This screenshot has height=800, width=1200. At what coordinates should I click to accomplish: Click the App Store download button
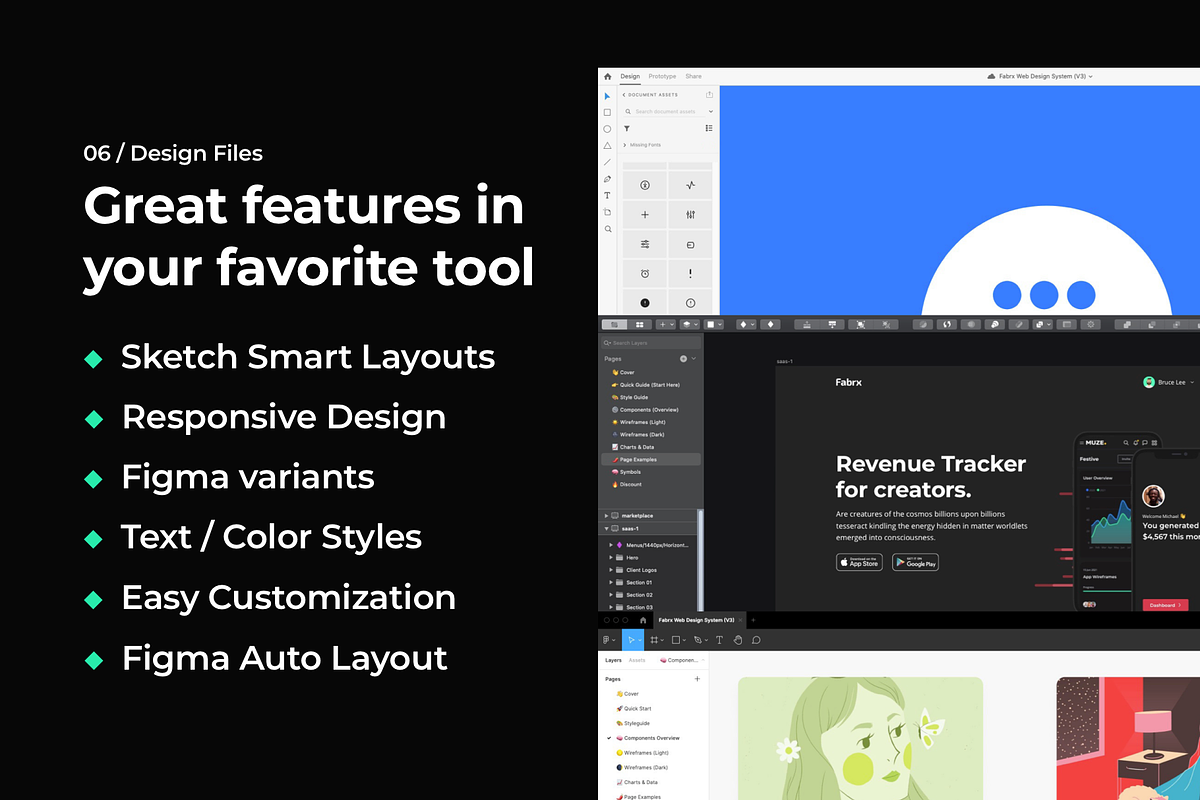tap(859, 562)
